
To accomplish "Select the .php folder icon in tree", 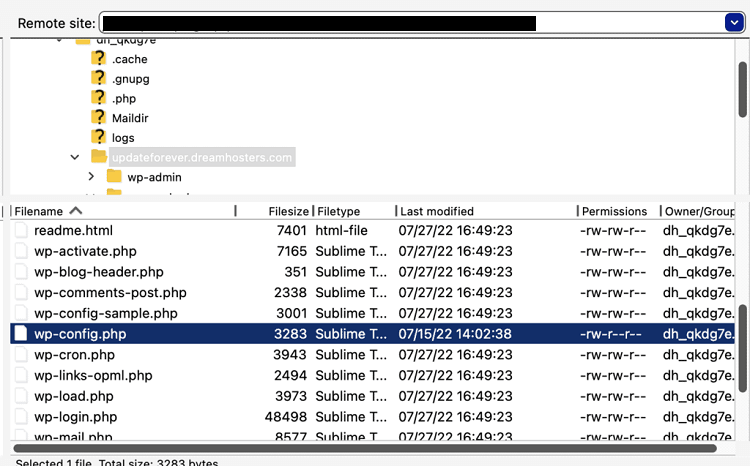I will click(x=98, y=98).
